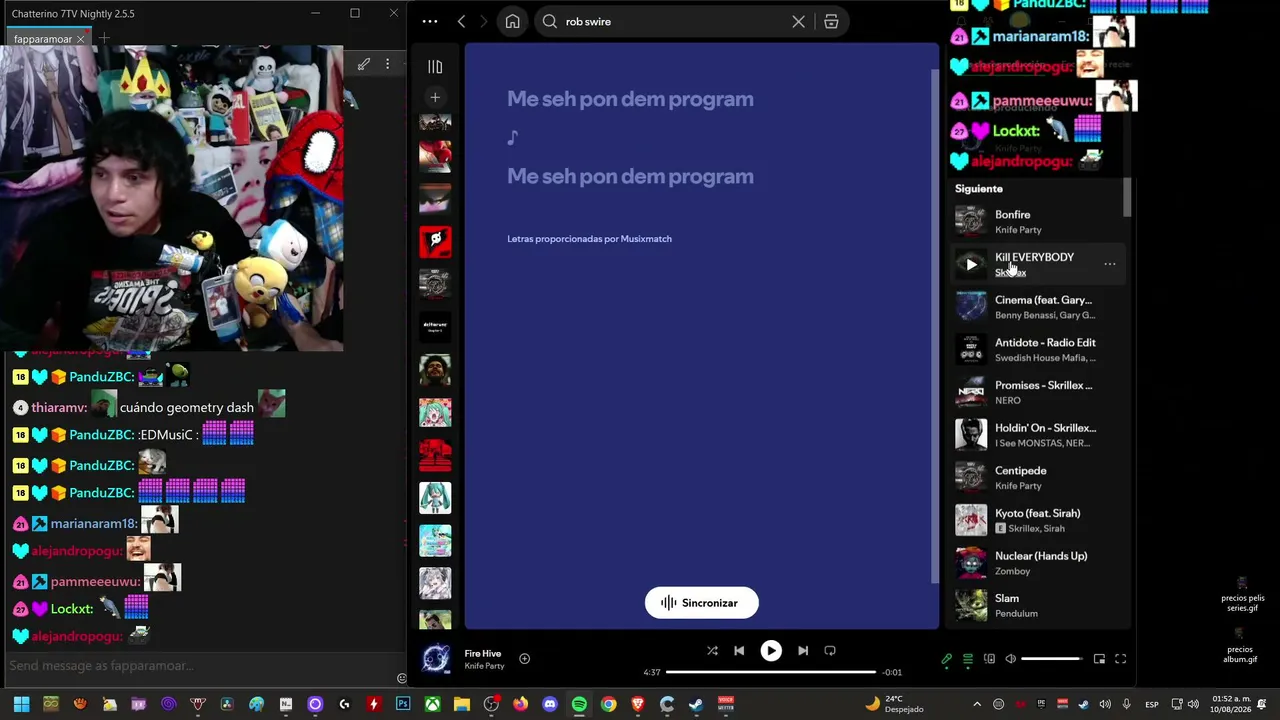The width and height of the screenshot is (1280, 720).
Task: Select Holdin' On - Skrillex... in queue
Action: click(1036, 435)
